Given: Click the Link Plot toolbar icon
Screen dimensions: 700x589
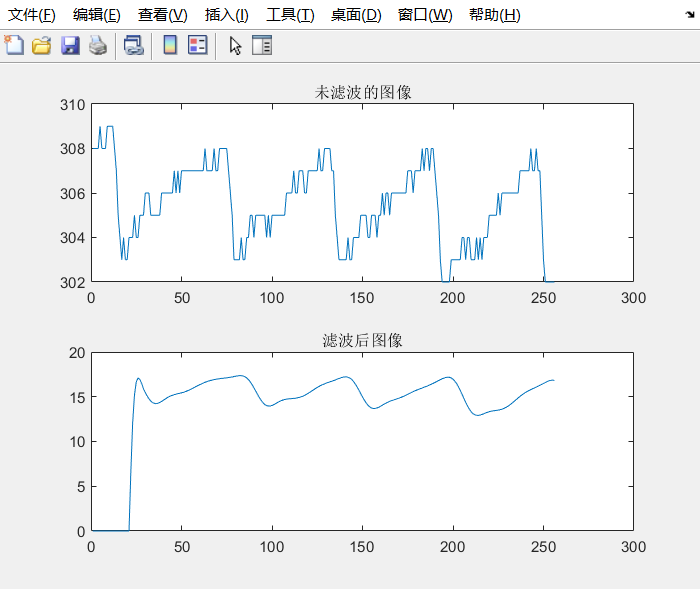Looking at the screenshot, I should pos(133,45).
